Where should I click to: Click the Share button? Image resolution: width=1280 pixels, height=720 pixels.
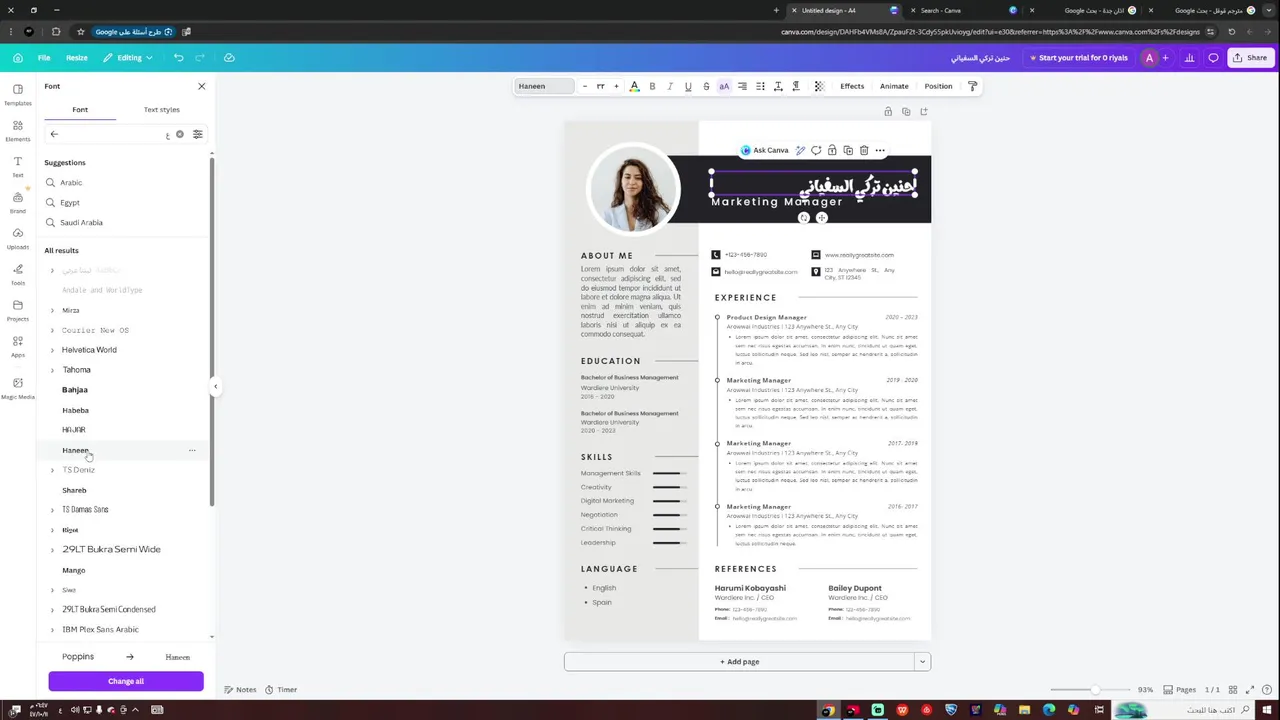click(x=1250, y=58)
